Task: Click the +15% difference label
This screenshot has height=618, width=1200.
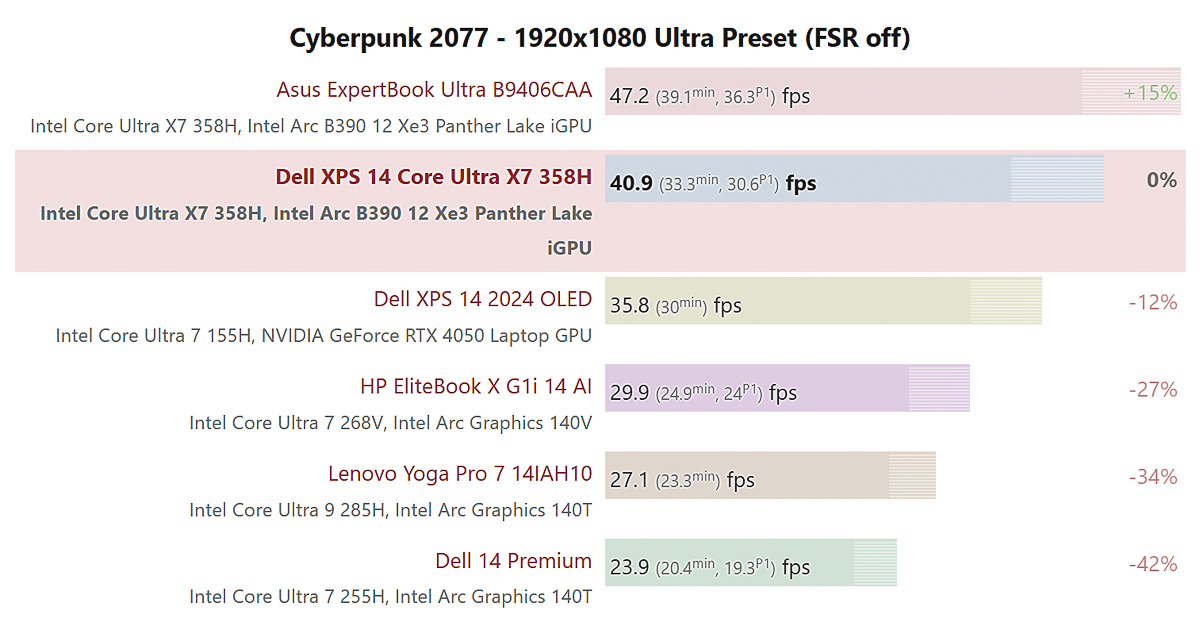Action: (1150, 93)
